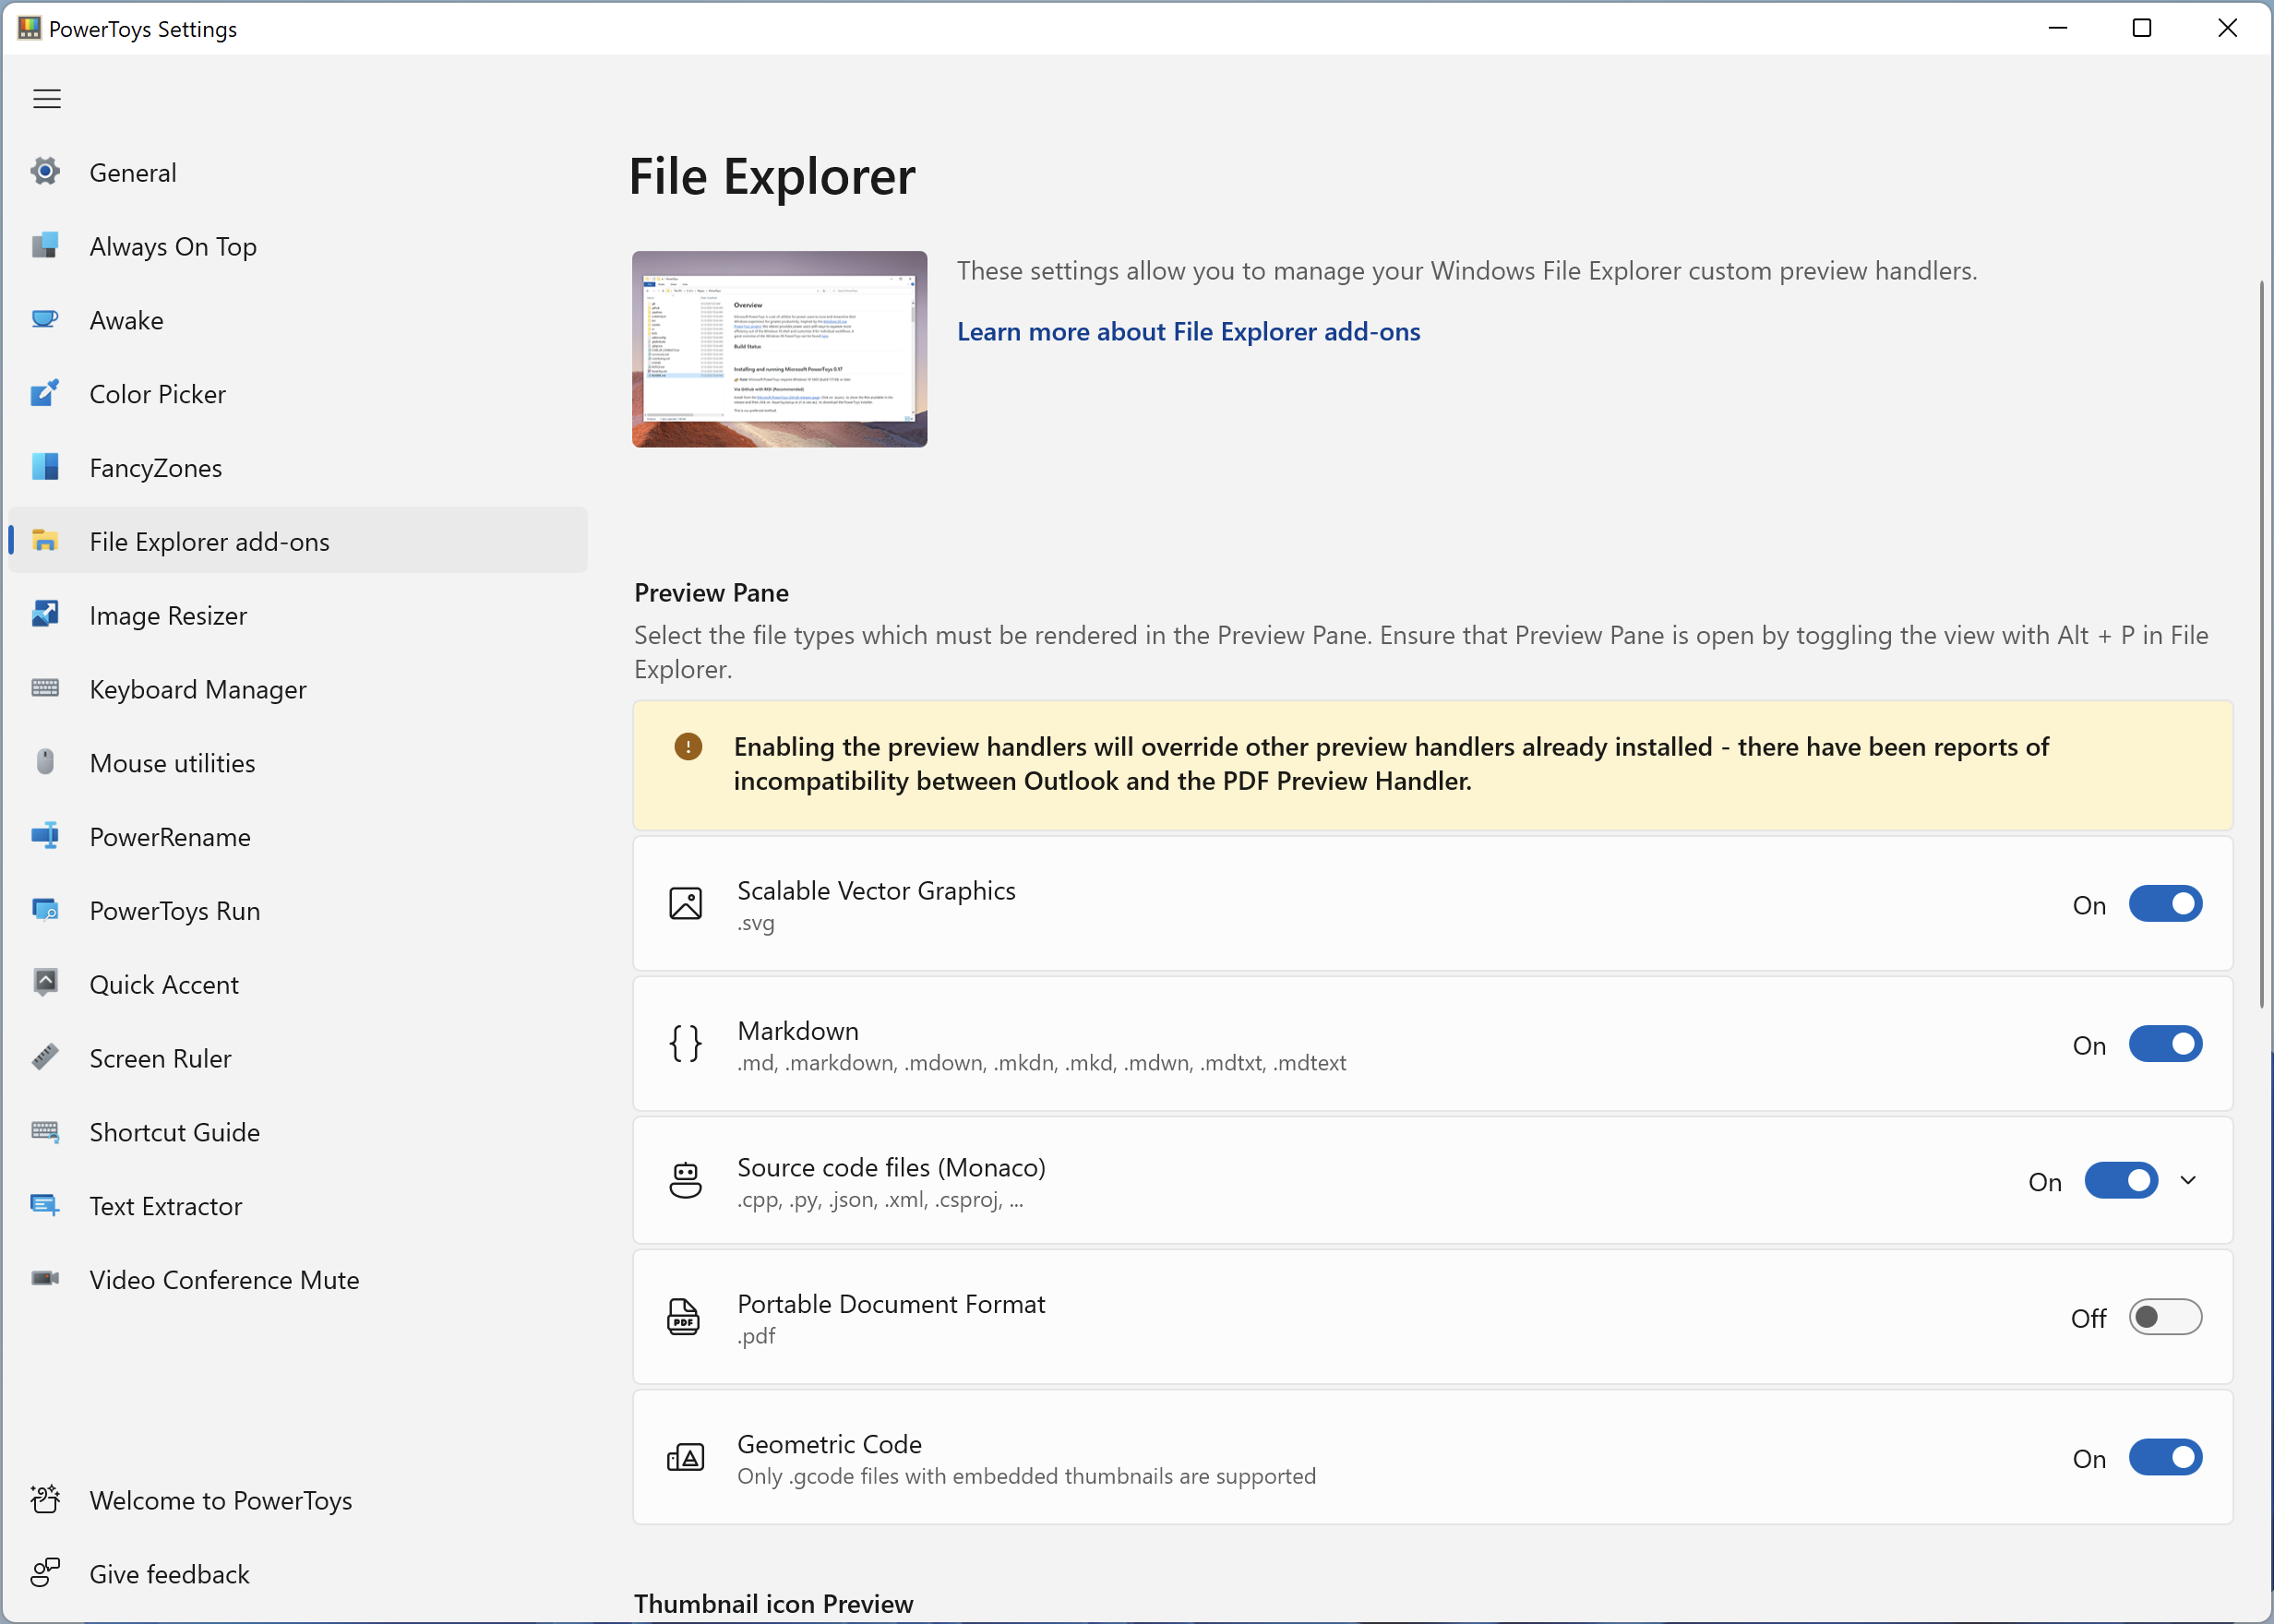
Task: Disable Geometric Code preview handler
Action: [x=2163, y=1457]
